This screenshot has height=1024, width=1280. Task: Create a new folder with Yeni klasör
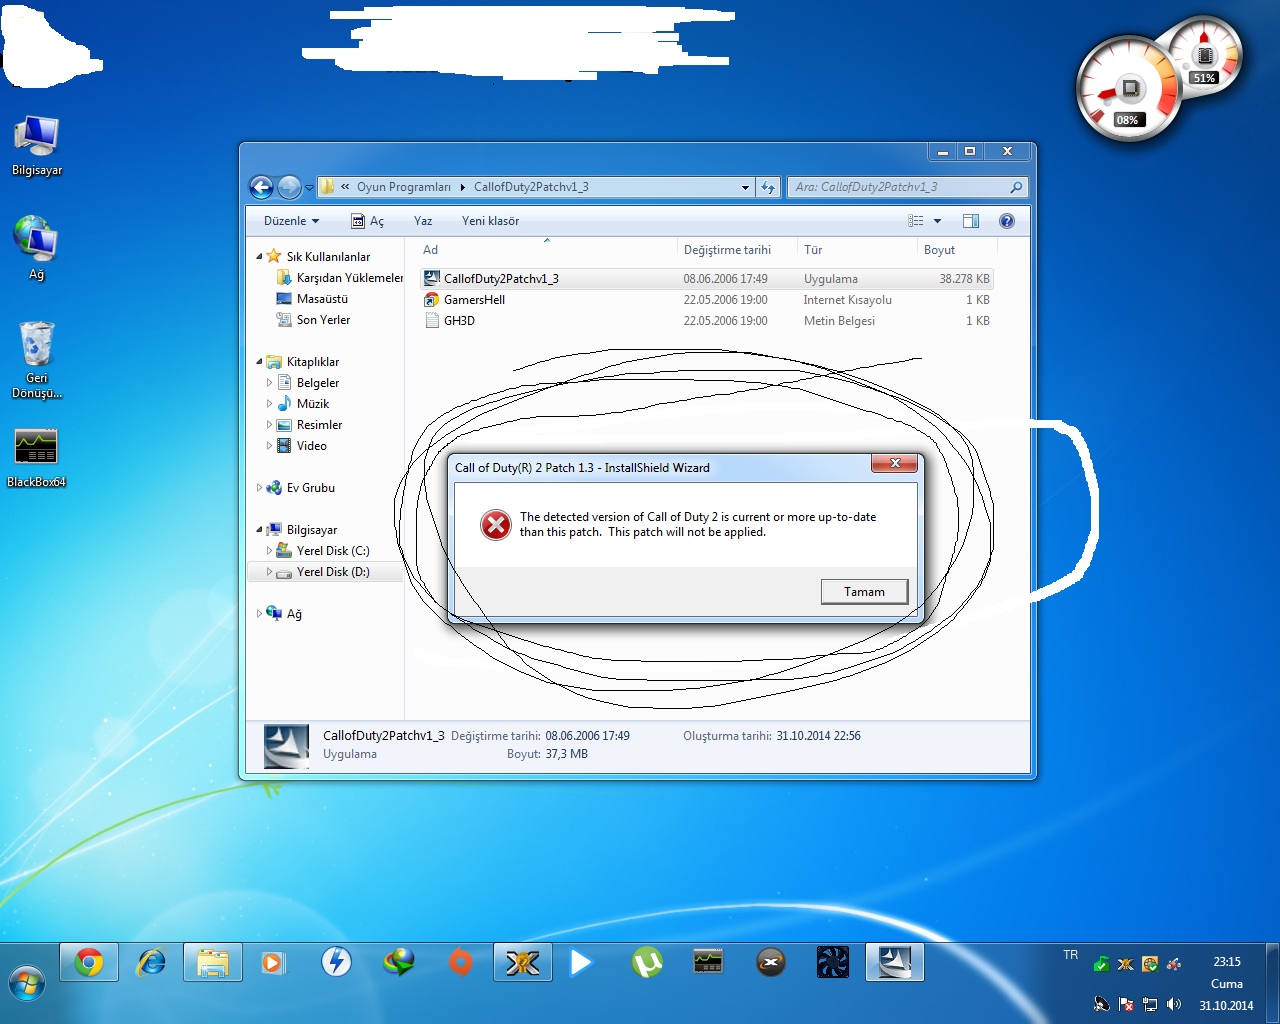click(490, 221)
